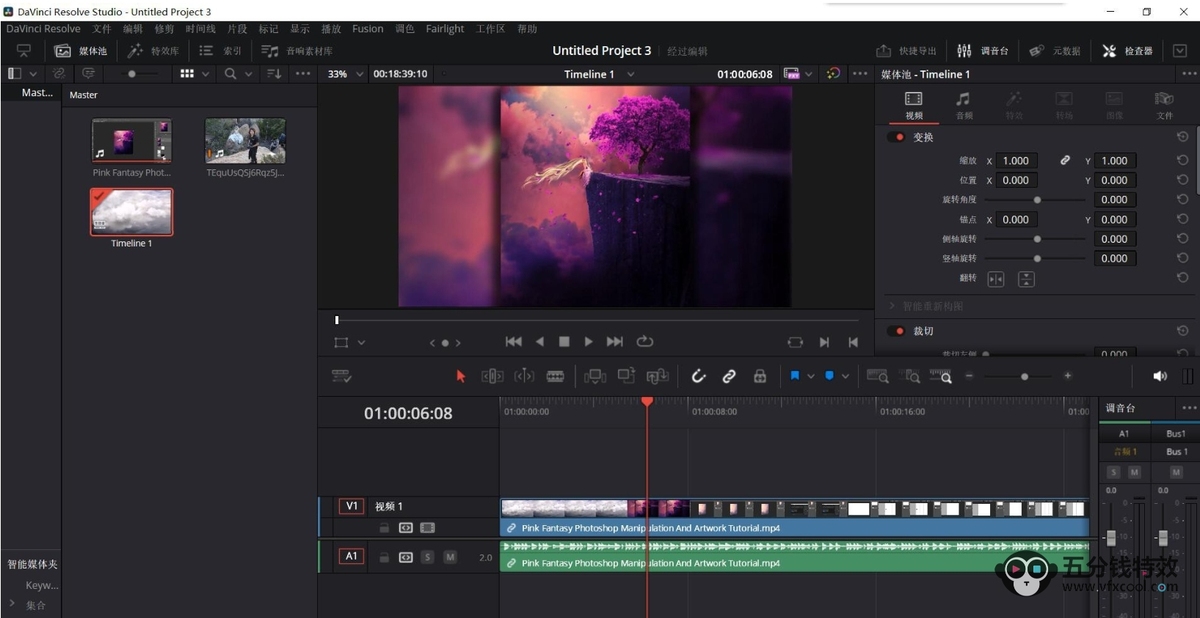Lock the A1 audio track

[384, 557]
